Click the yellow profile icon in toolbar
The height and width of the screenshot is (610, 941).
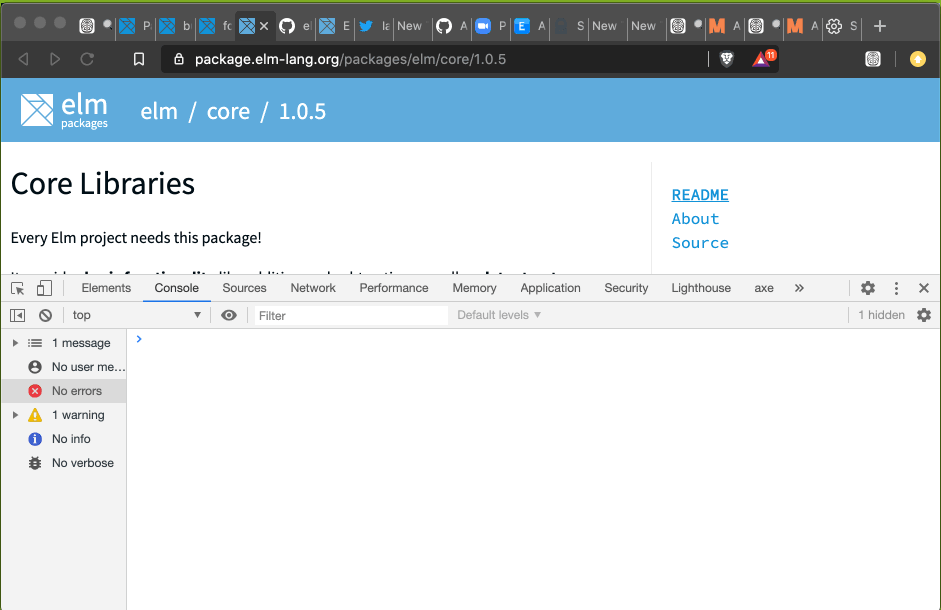point(917,59)
